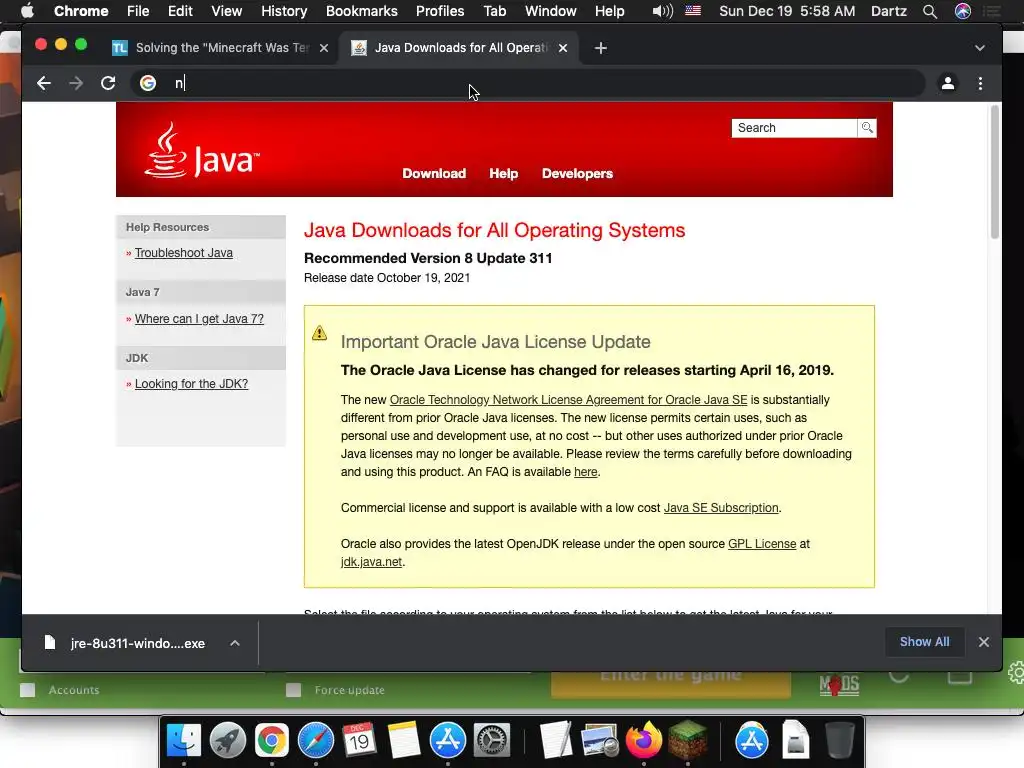This screenshot has width=1024, height=768.
Task: Open Minecraft block icon in Dock
Action: (687, 741)
